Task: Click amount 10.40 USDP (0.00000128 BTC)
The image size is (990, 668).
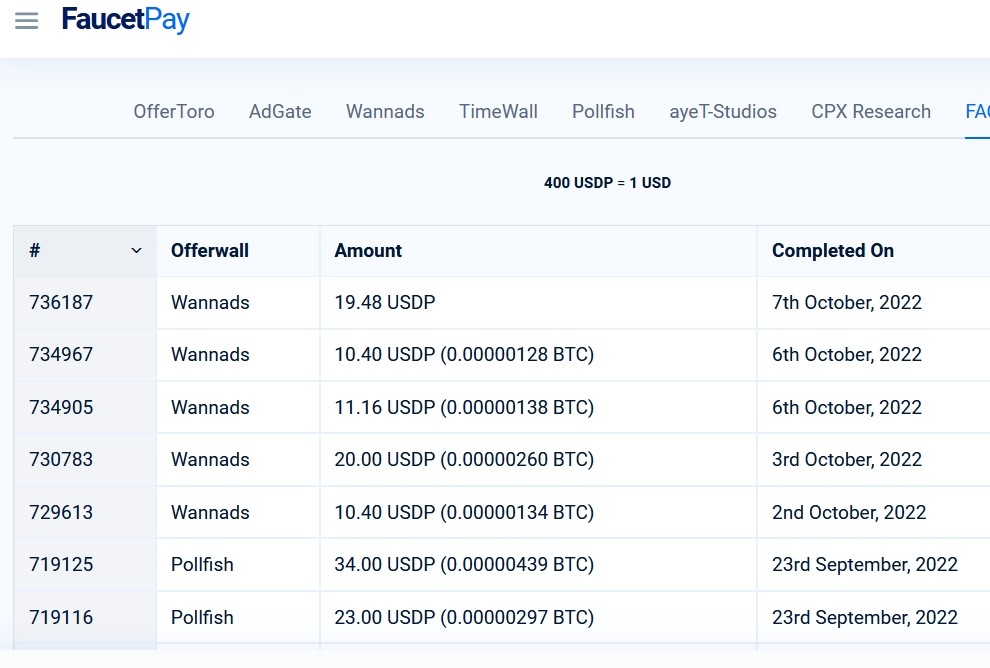Action: [464, 354]
